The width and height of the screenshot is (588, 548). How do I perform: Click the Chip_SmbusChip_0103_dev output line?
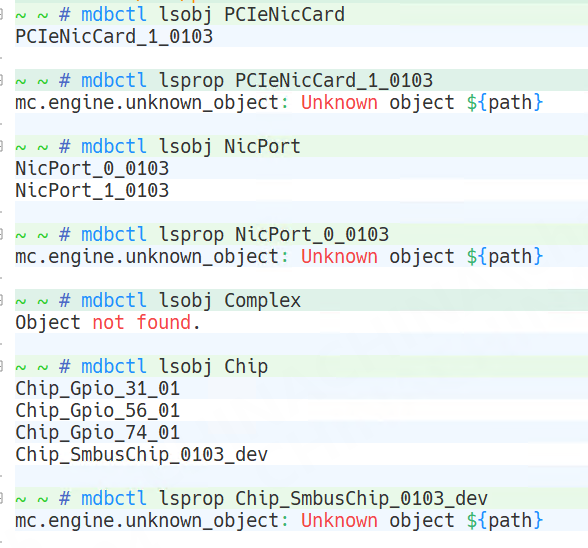(x=141, y=455)
